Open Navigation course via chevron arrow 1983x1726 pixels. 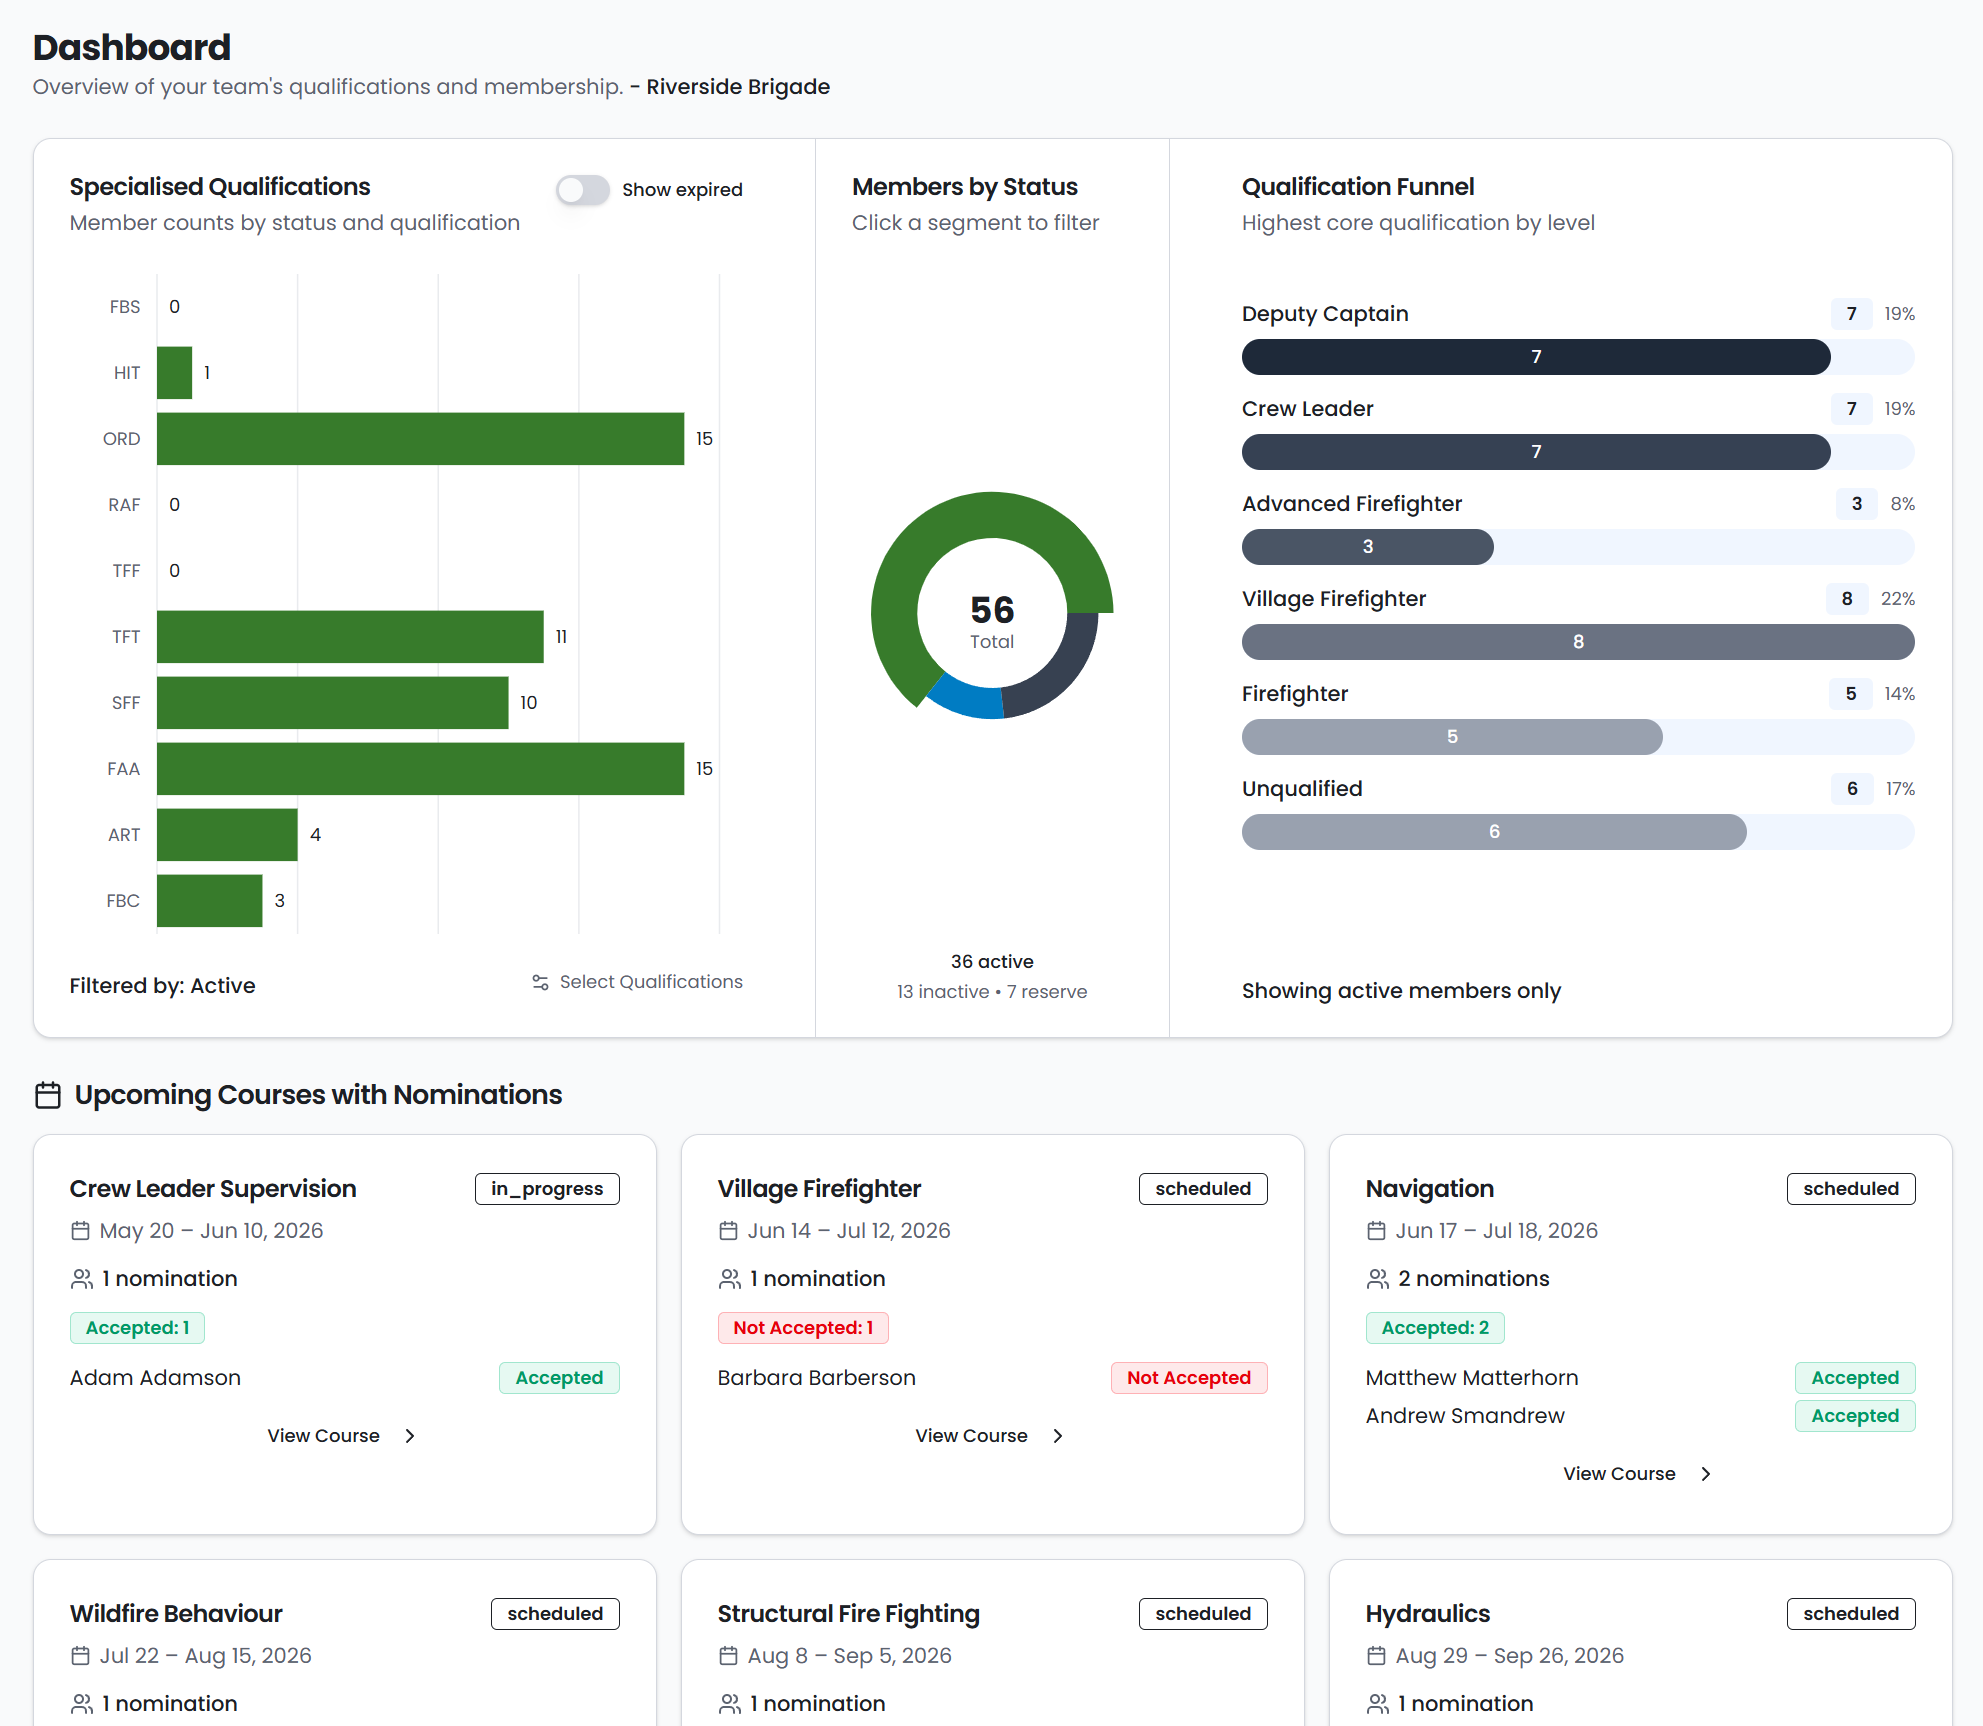point(1706,1474)
